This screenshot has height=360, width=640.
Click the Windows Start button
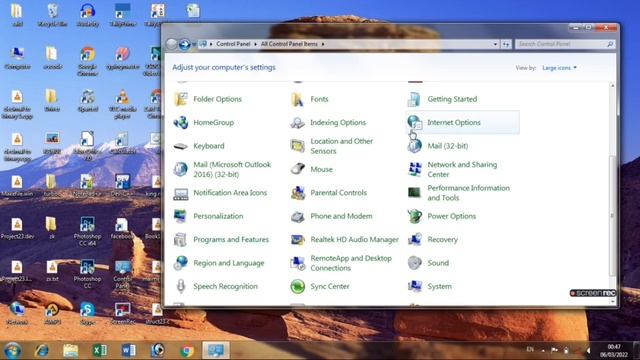coord(12,350)
